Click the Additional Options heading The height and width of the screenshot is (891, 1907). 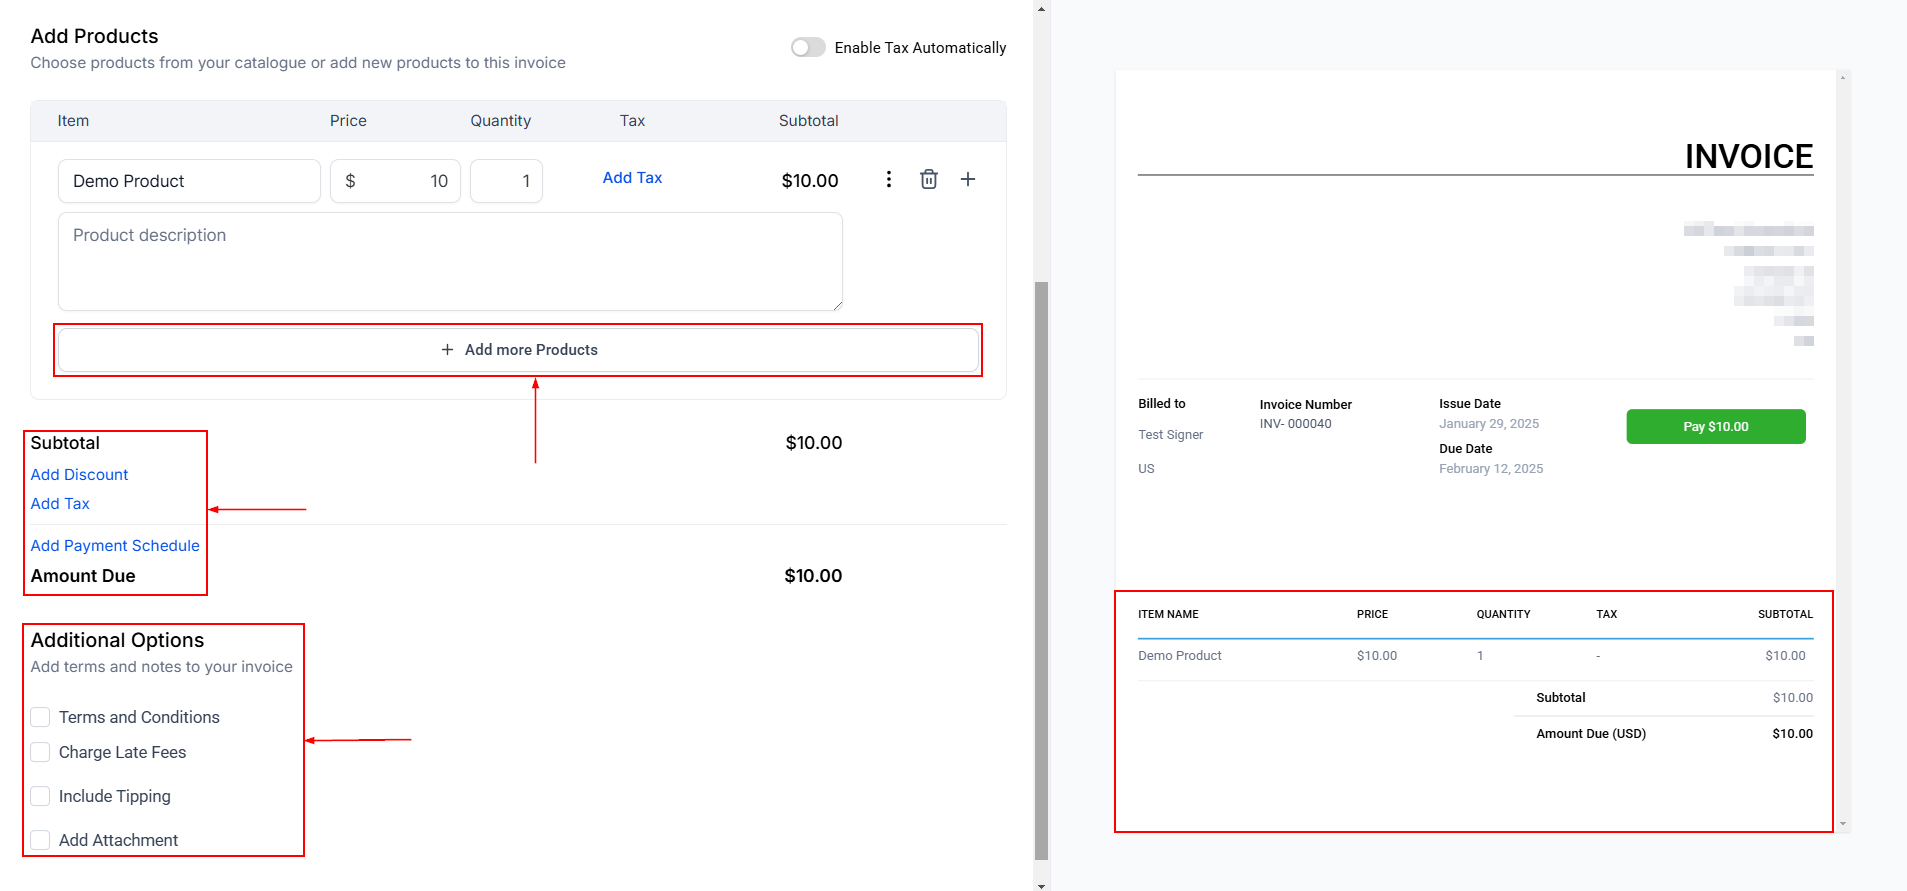coord(117,640)
